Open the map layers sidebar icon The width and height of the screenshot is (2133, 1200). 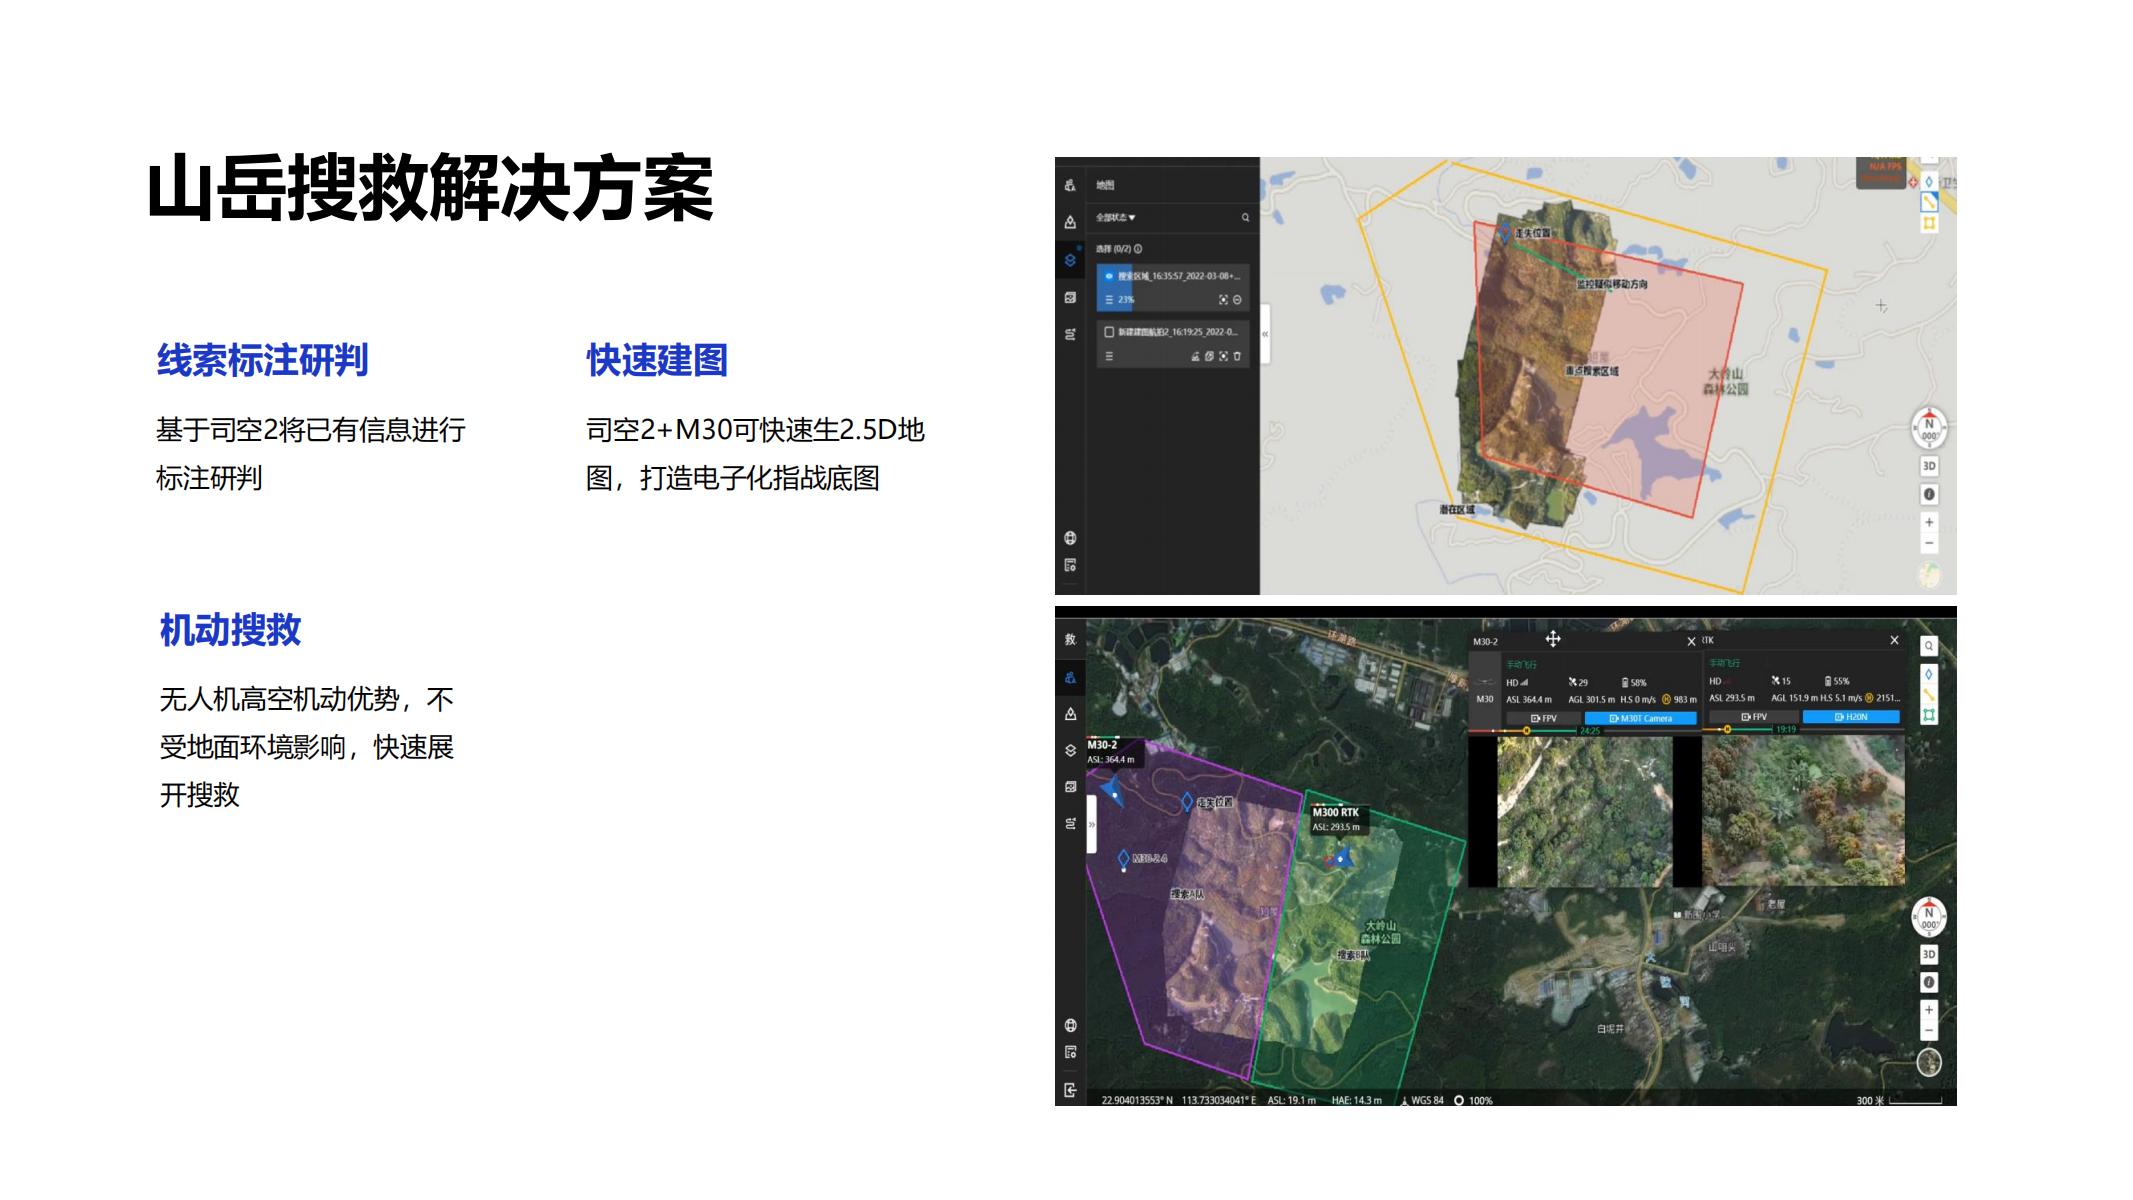(1070, 260)
